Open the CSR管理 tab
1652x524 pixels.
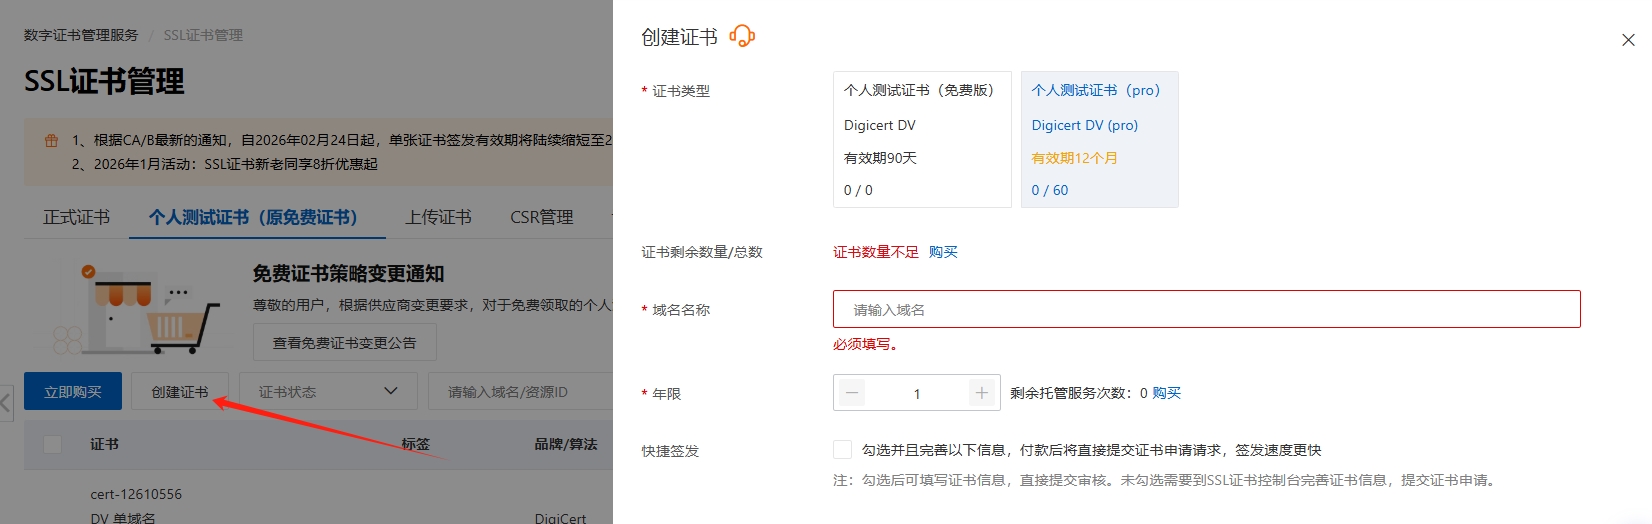[541, 217]
